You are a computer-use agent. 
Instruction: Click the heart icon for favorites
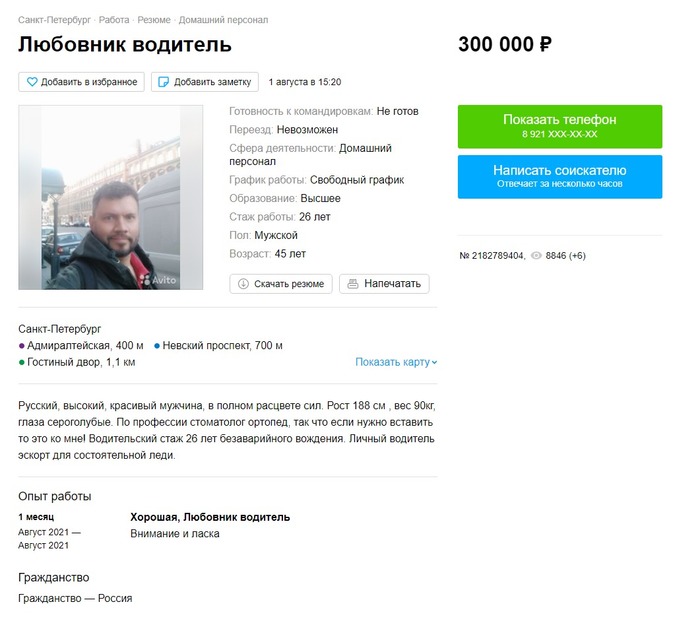(x=32, y=82)
